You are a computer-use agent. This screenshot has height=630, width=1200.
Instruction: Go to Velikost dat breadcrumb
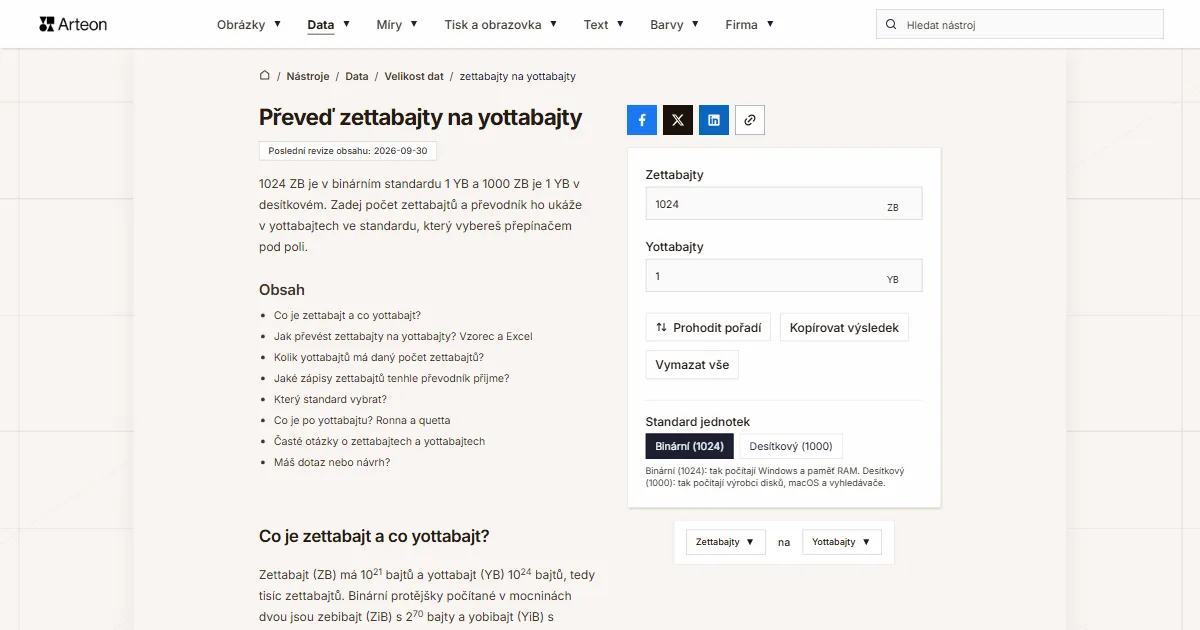coord(414,76)
